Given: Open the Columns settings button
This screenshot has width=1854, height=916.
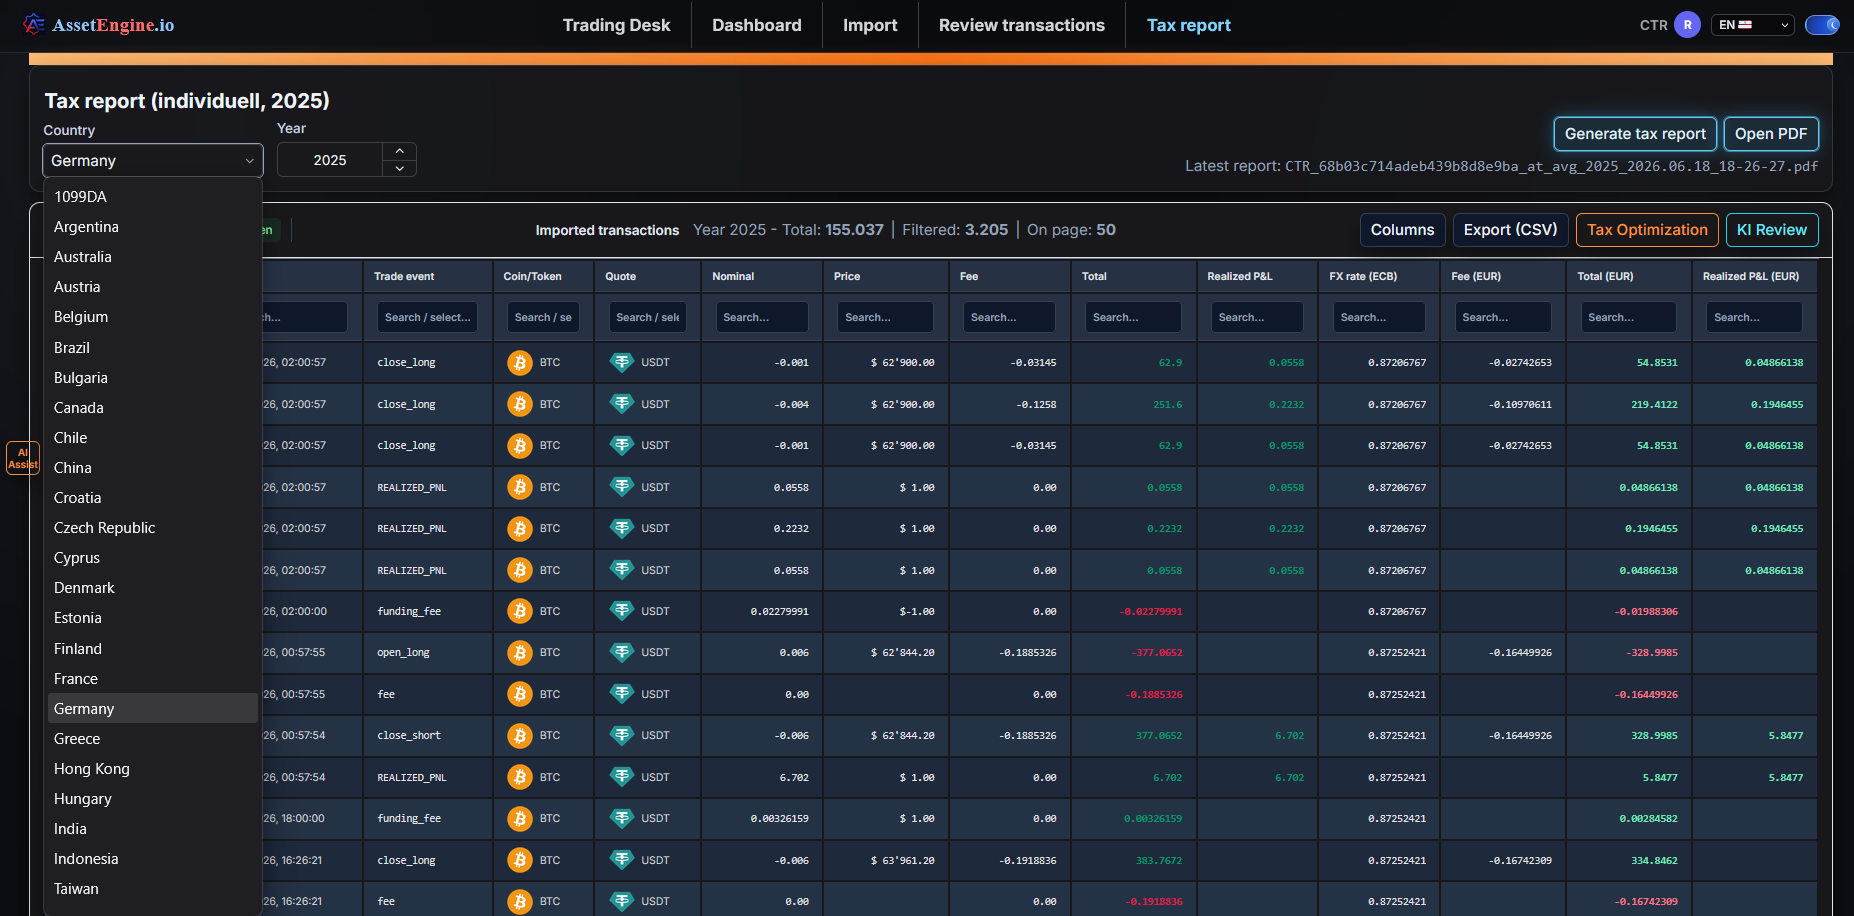Looking at the screenshot, I should (1402, 230).
